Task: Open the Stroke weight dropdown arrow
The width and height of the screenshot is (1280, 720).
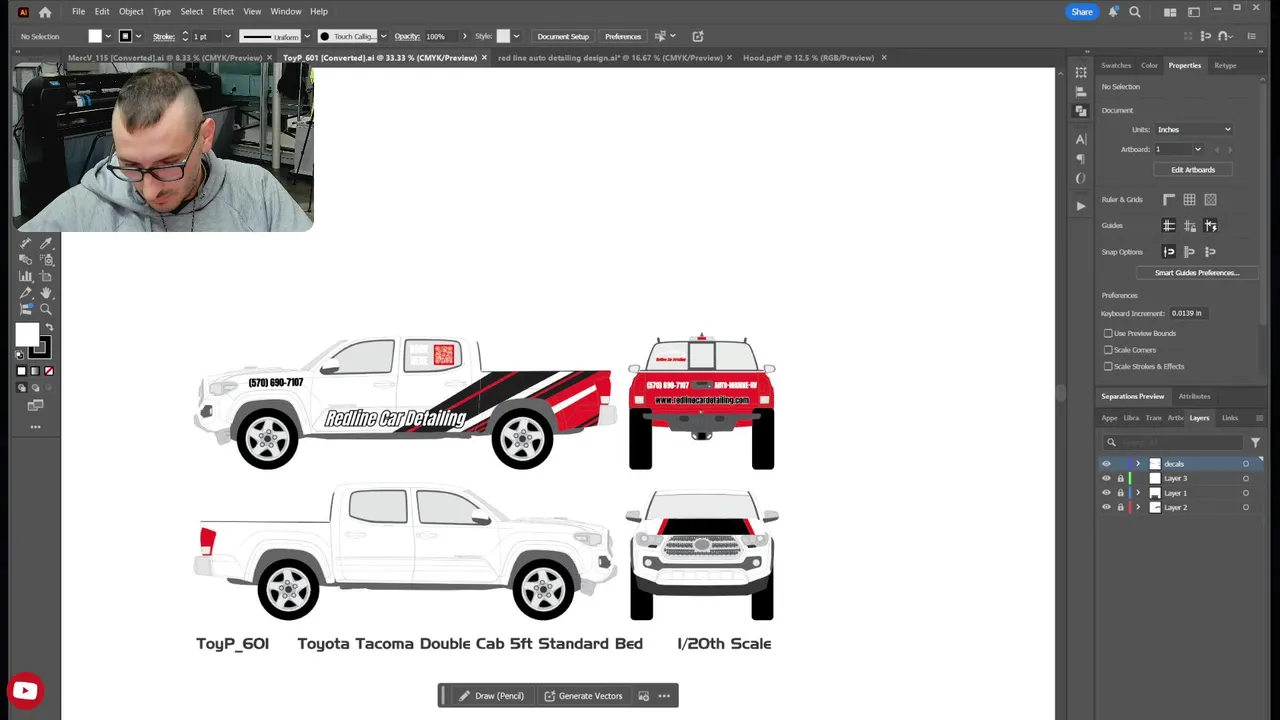Action: [x=227, y=37]
